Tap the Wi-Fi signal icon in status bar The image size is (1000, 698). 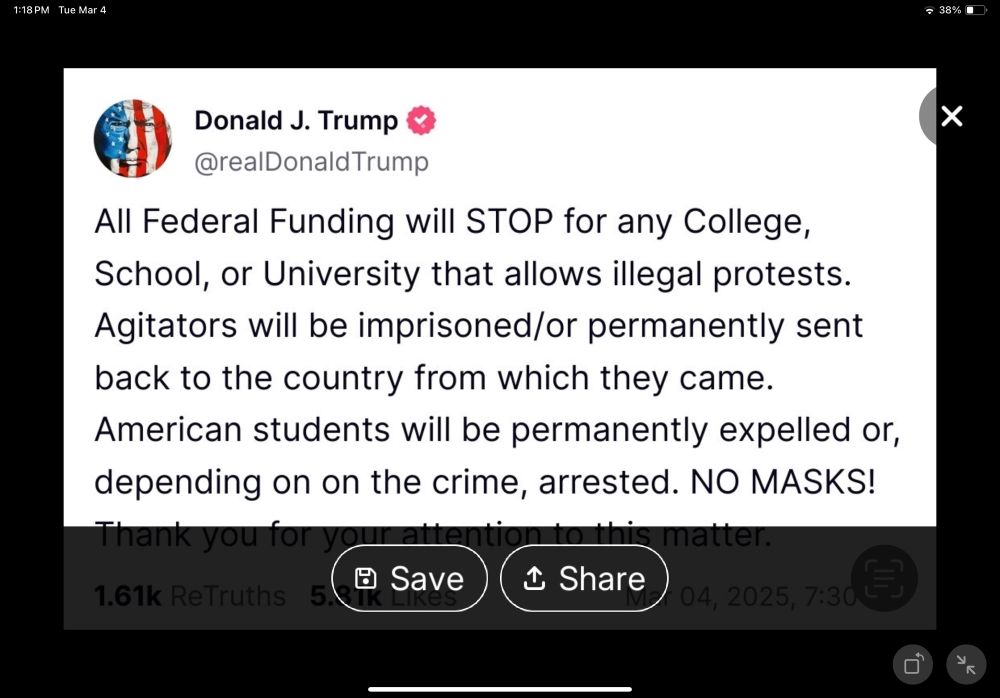930,10
